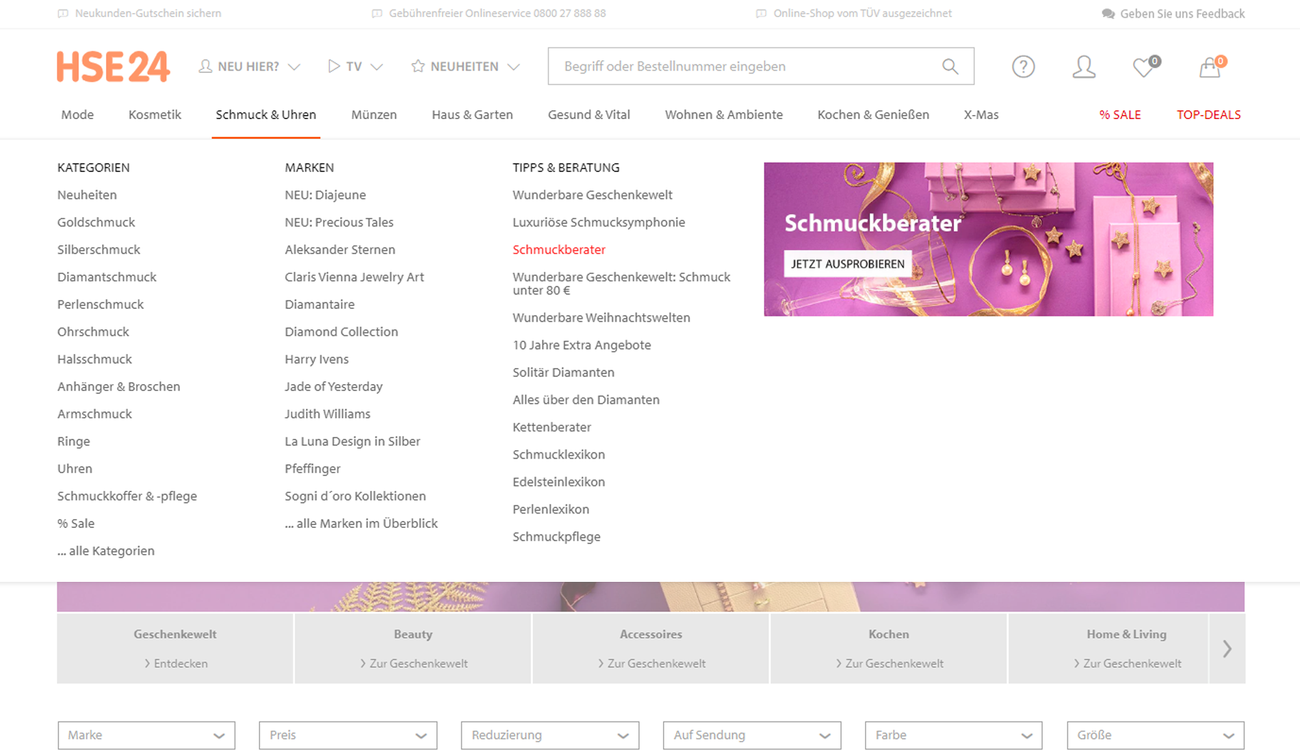Click '... alle Marken im Überblick' link
The image size is (1300, 753).
361,523
